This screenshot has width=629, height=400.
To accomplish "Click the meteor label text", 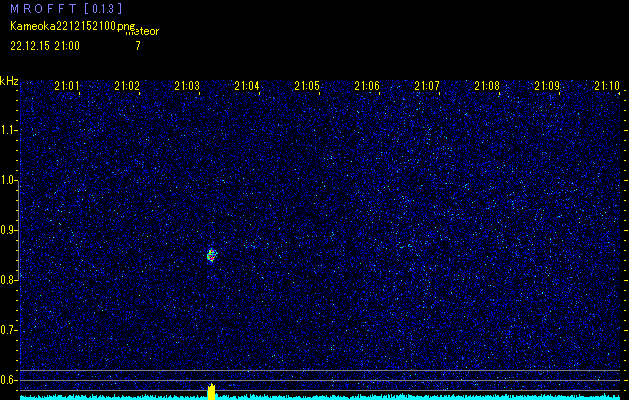I will coord(142,32).
